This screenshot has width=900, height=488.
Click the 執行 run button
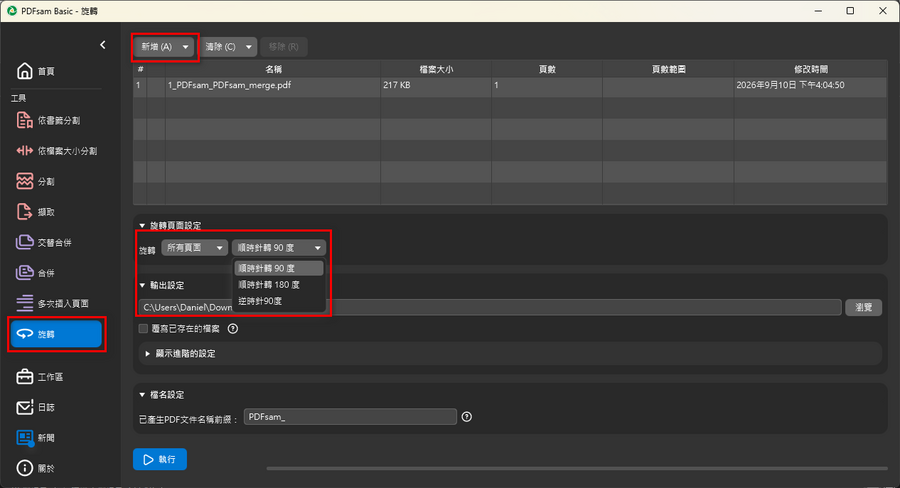(x=160, y=459)
